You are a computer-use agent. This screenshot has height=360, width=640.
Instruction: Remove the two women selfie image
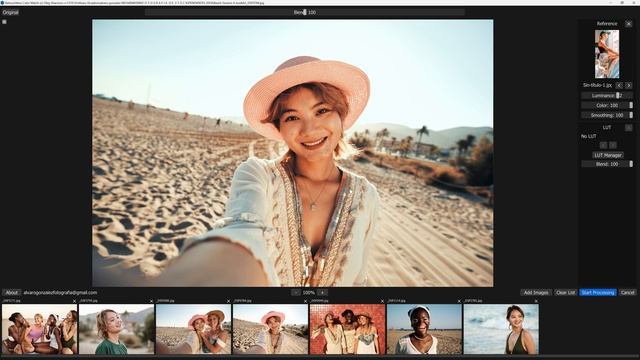tap(228, 301)
